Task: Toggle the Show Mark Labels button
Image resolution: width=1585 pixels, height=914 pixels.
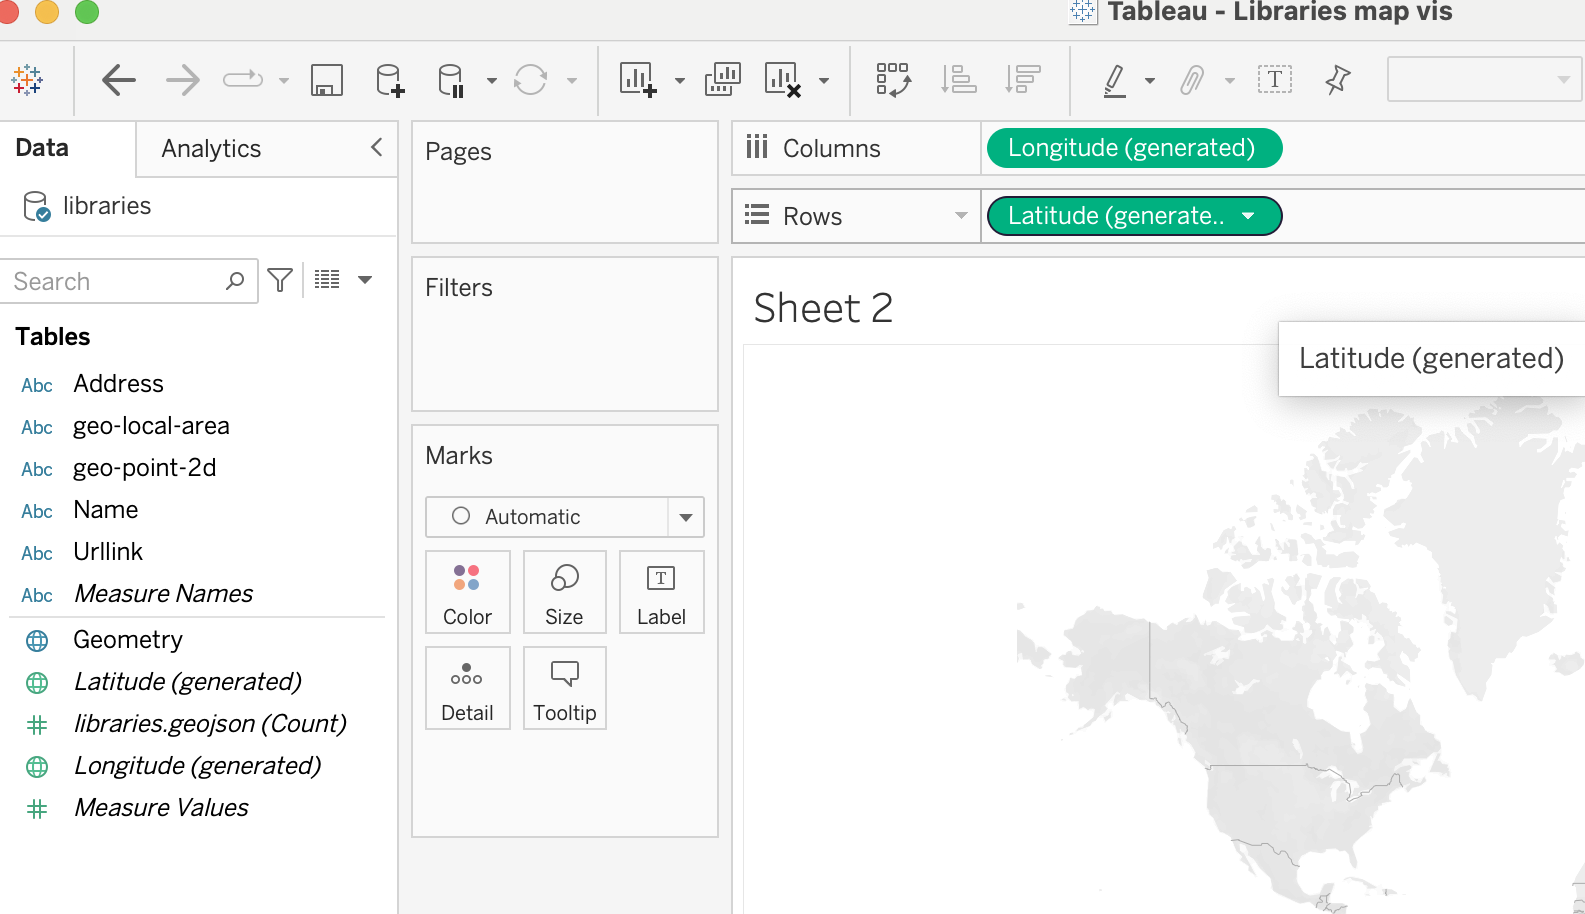Action: pos(1274,80)
